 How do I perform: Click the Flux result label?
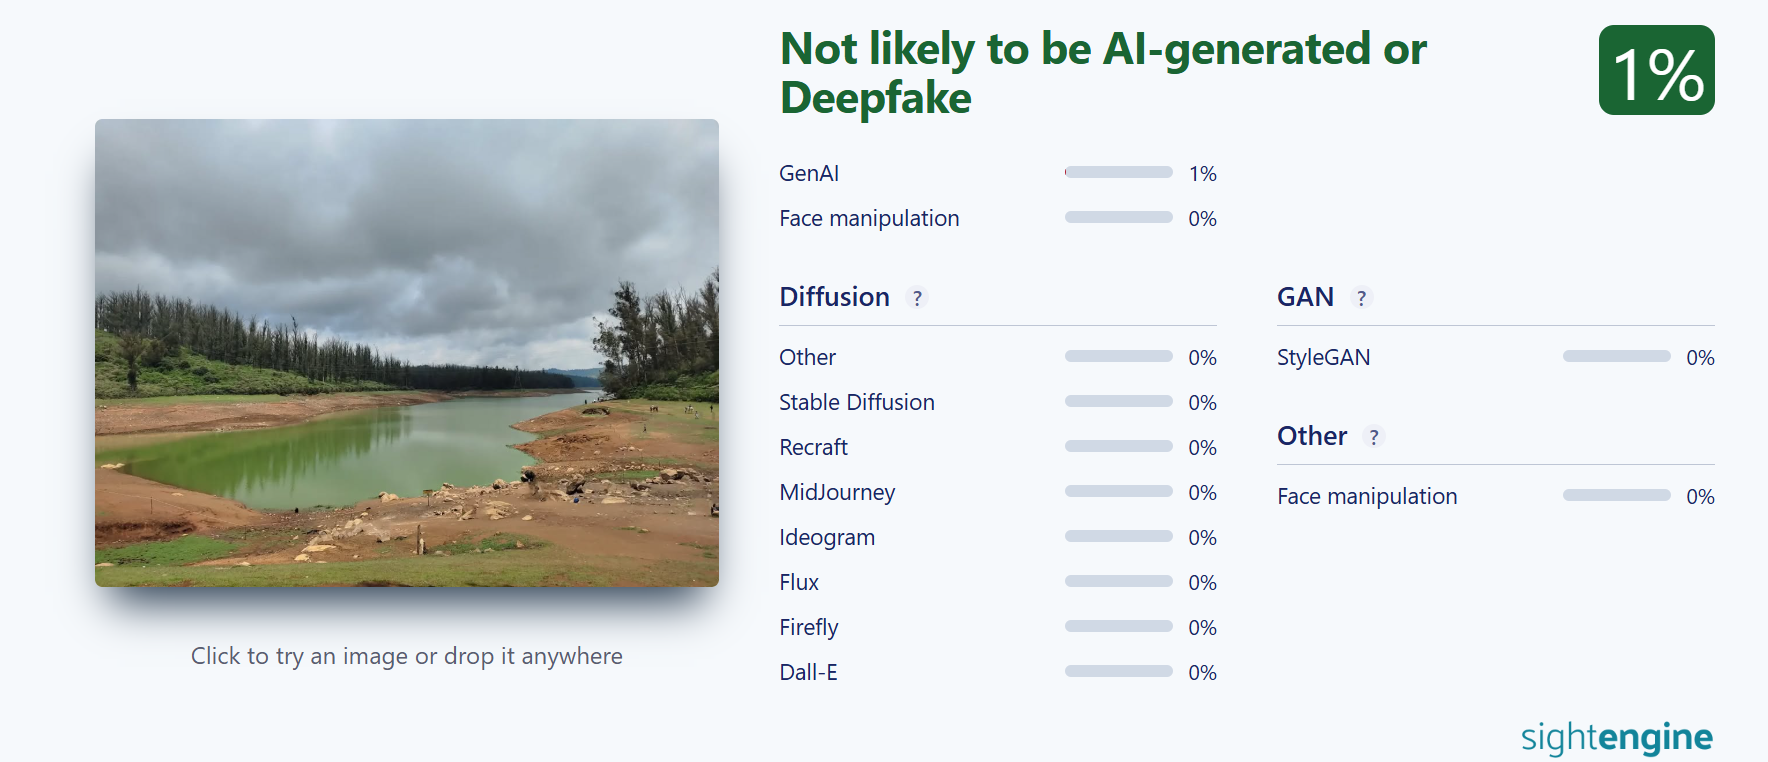(799, 582)
